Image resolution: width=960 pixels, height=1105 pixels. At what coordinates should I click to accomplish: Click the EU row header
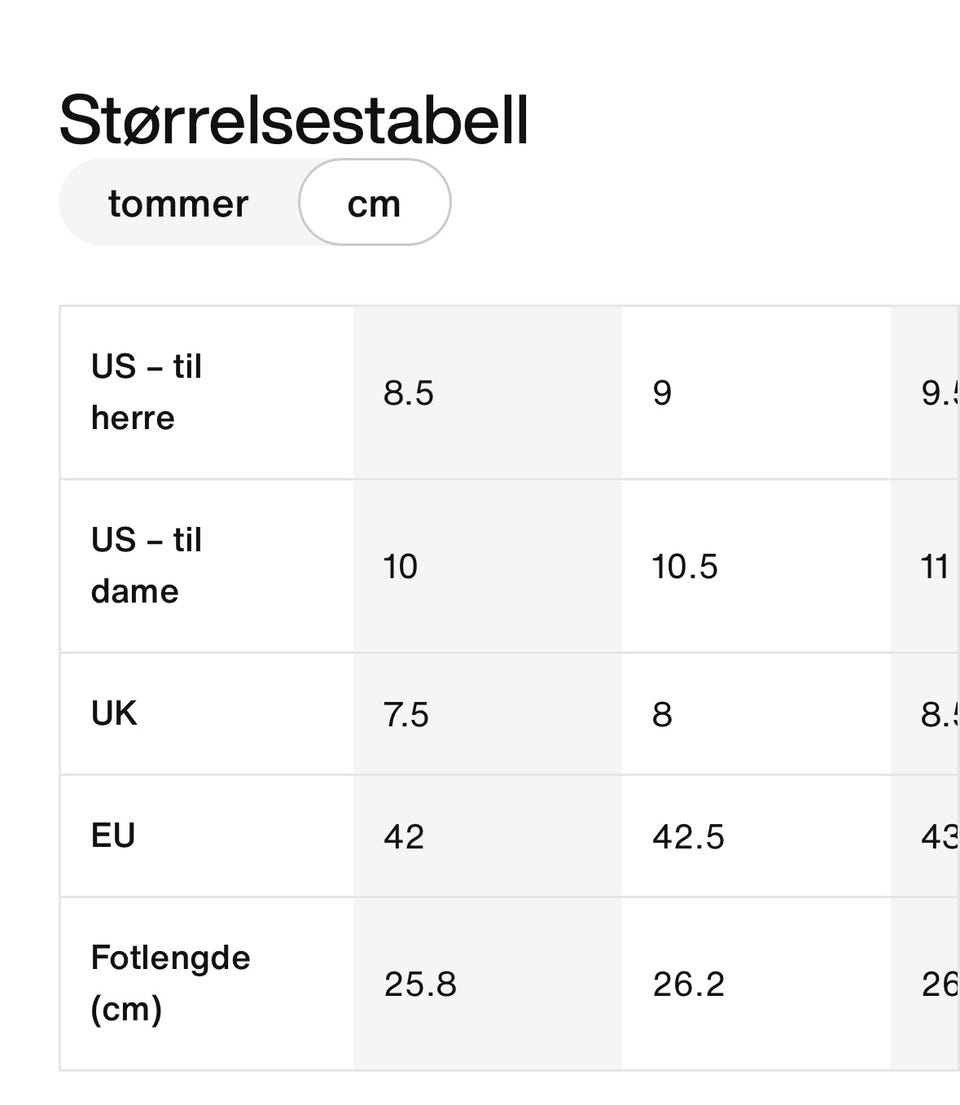tap(113, 836)
